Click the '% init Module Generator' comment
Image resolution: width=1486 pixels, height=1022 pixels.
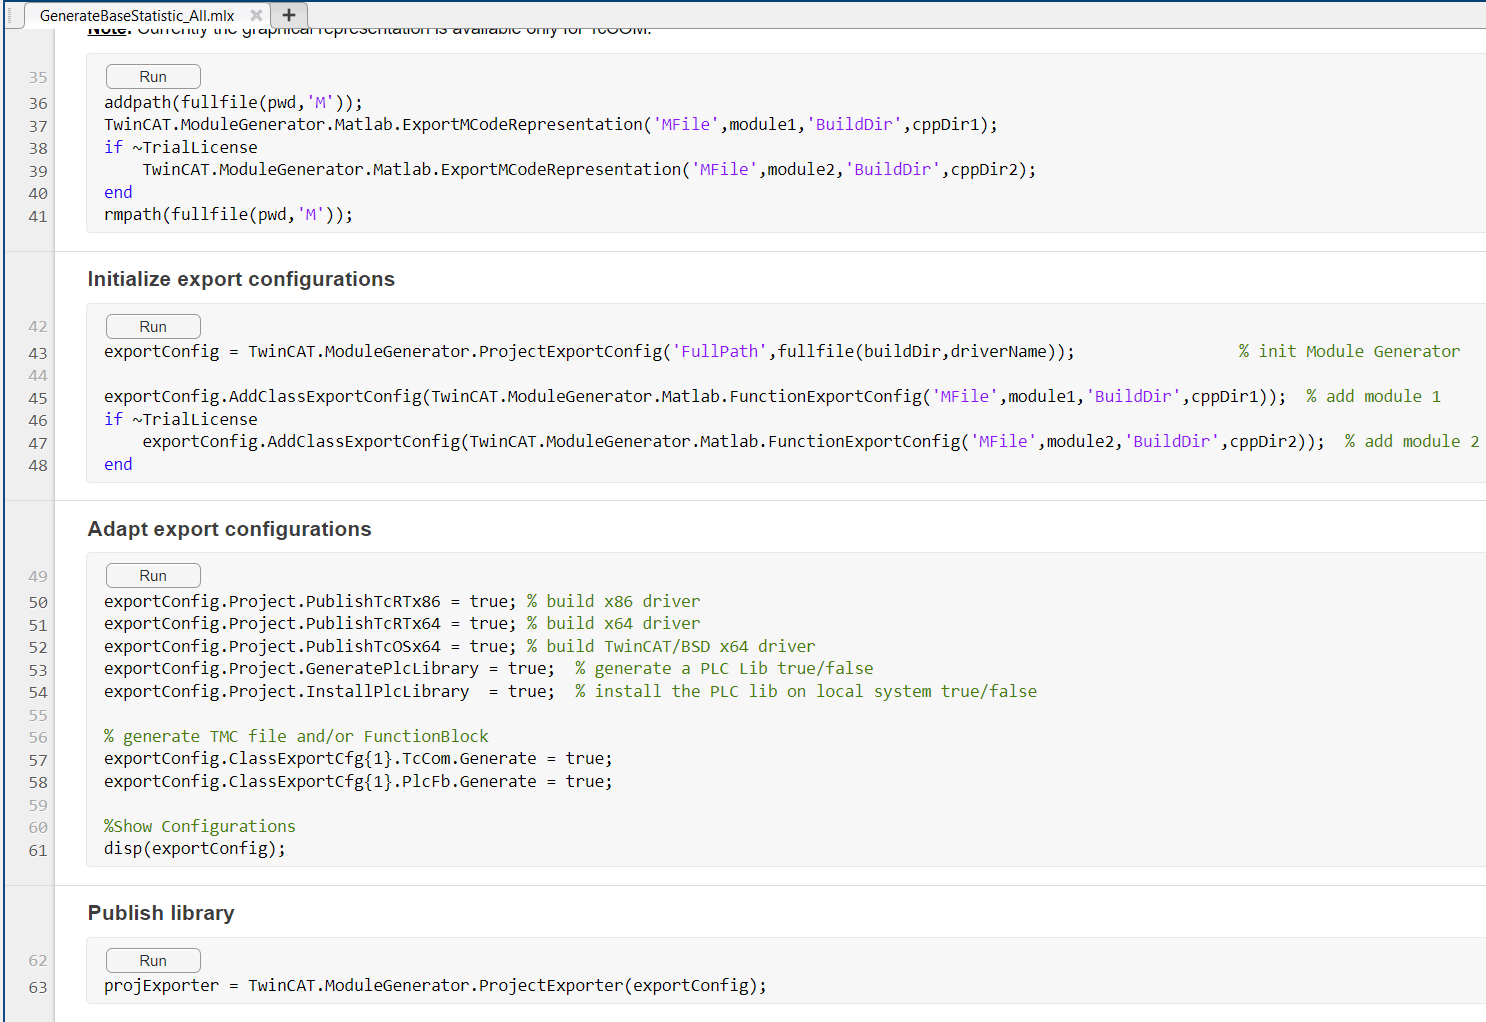point(1349,351)
